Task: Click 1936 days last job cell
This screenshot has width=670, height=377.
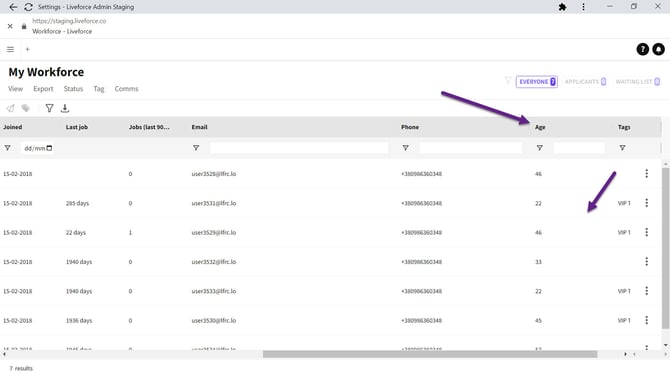Action: coord(79,321)
